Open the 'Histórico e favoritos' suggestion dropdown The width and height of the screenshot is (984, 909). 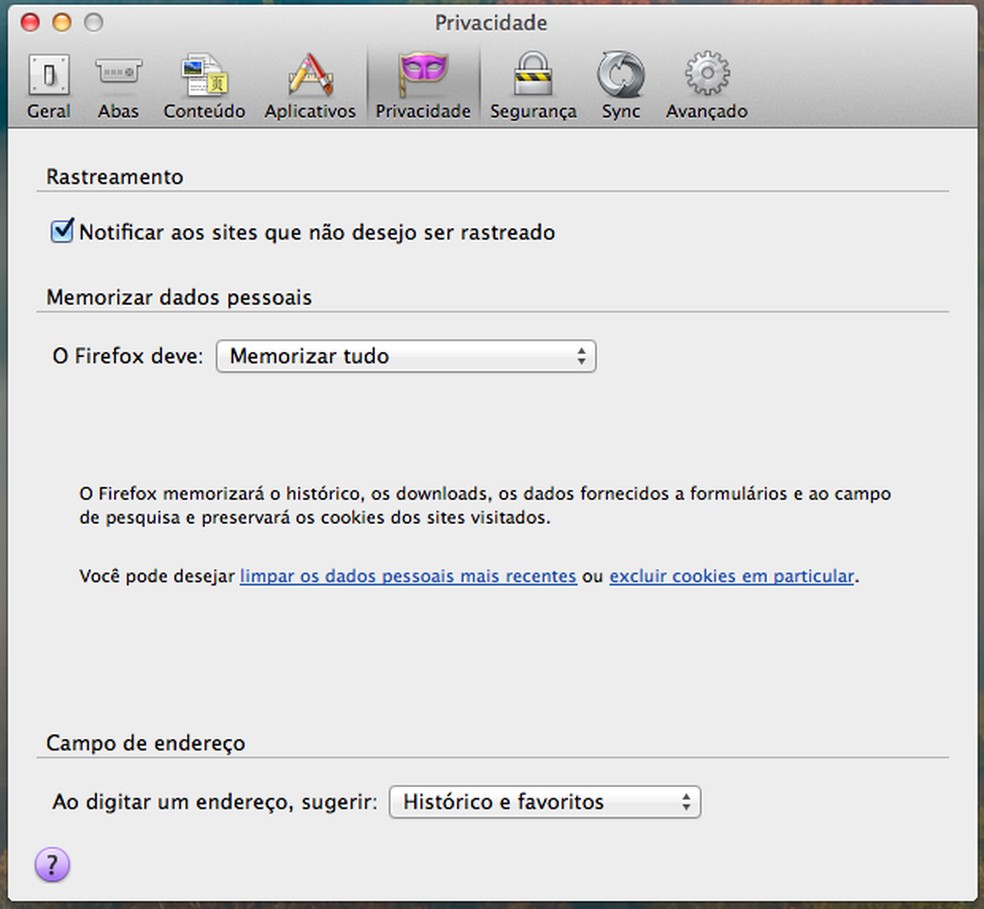pyautogui.click(x=545, y=801)
